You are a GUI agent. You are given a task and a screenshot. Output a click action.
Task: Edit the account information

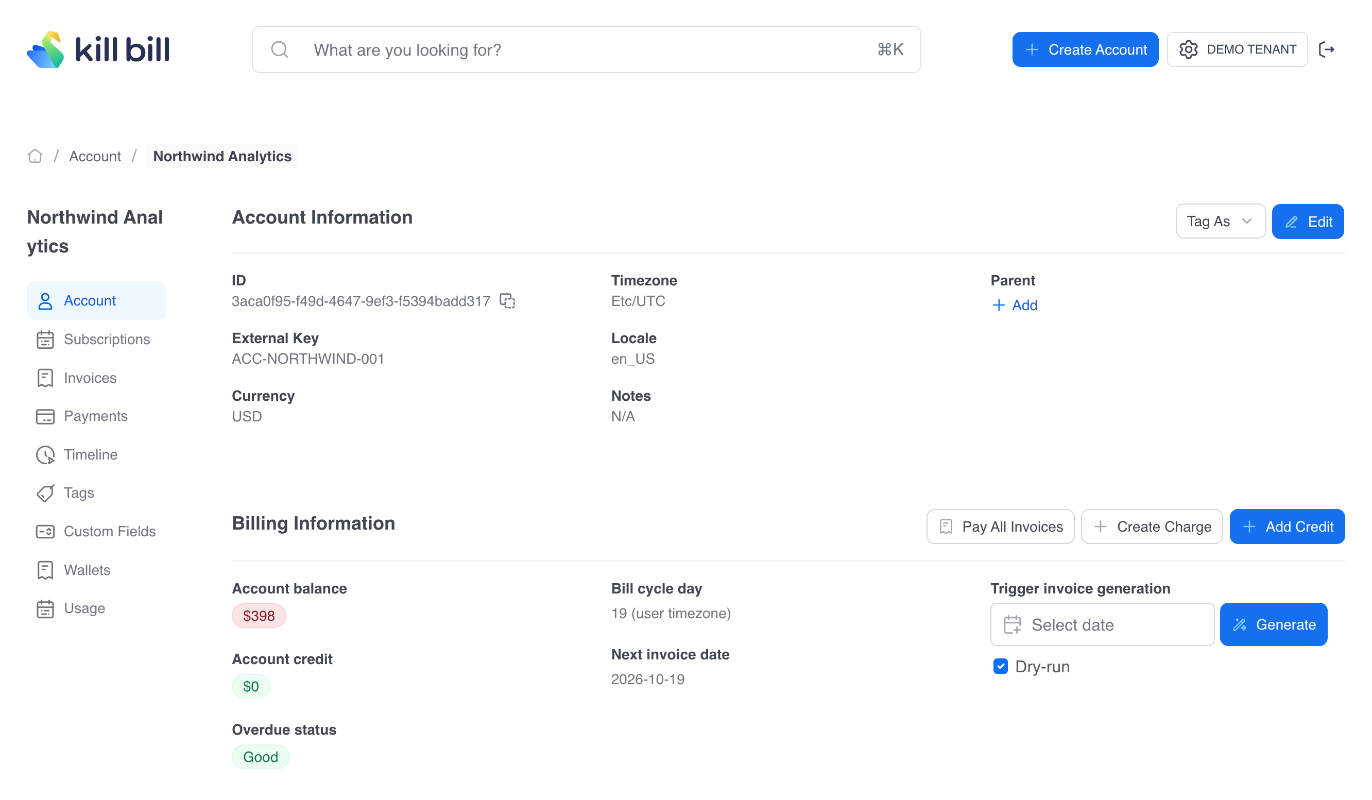tap(1308, 221)
